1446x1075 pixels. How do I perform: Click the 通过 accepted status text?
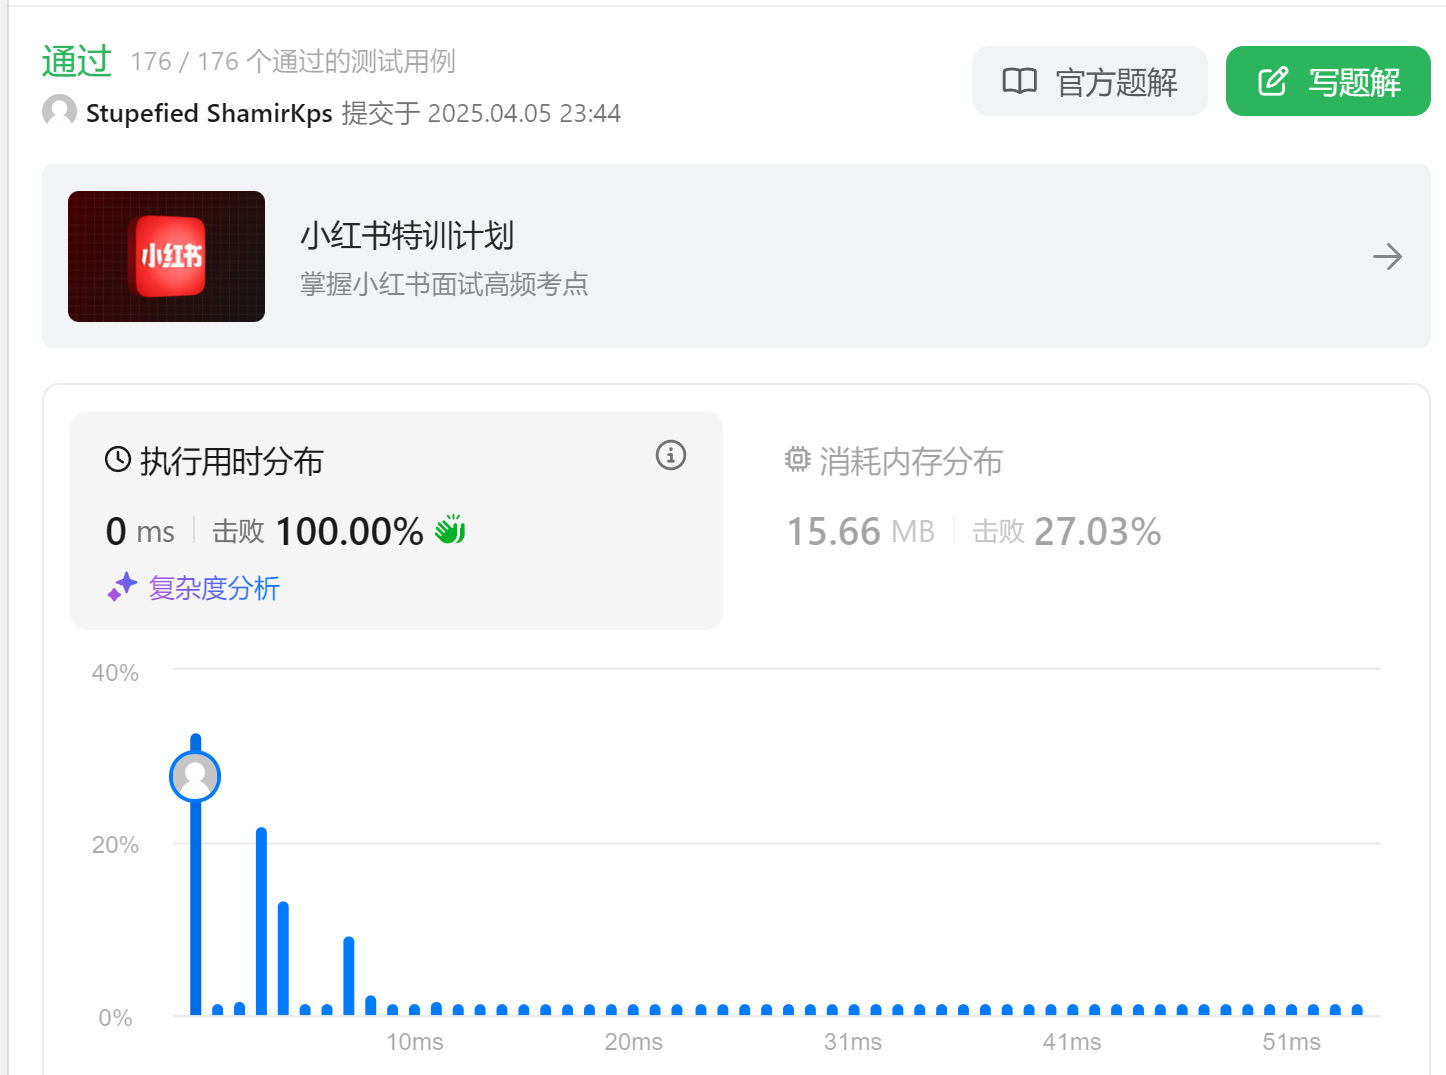(x=76, y=61)
